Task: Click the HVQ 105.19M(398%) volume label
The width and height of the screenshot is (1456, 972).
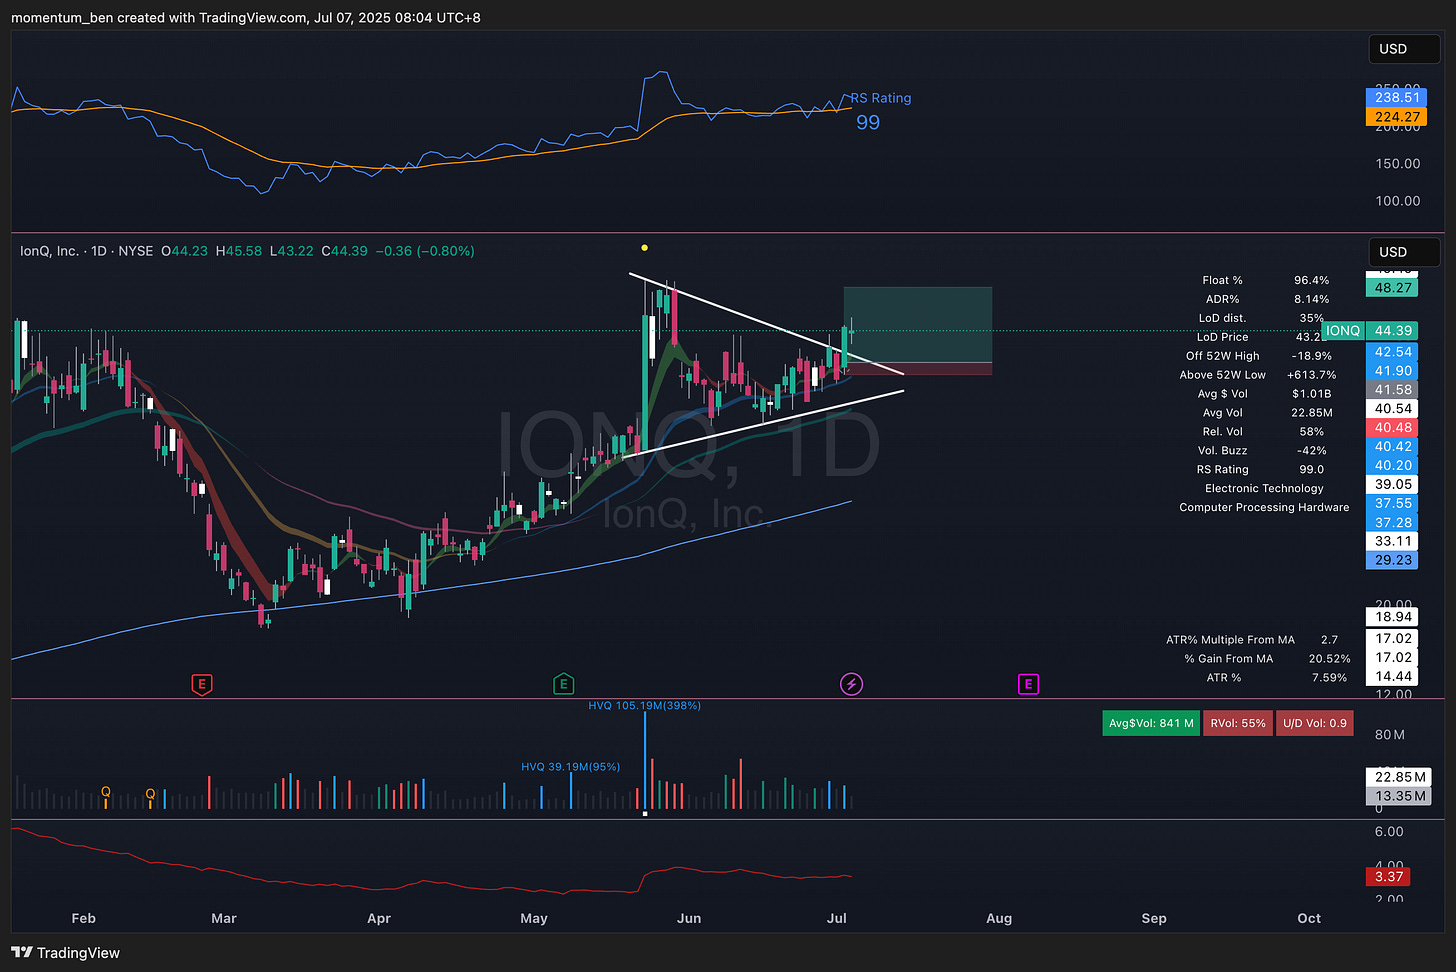Action: (644, 706)
